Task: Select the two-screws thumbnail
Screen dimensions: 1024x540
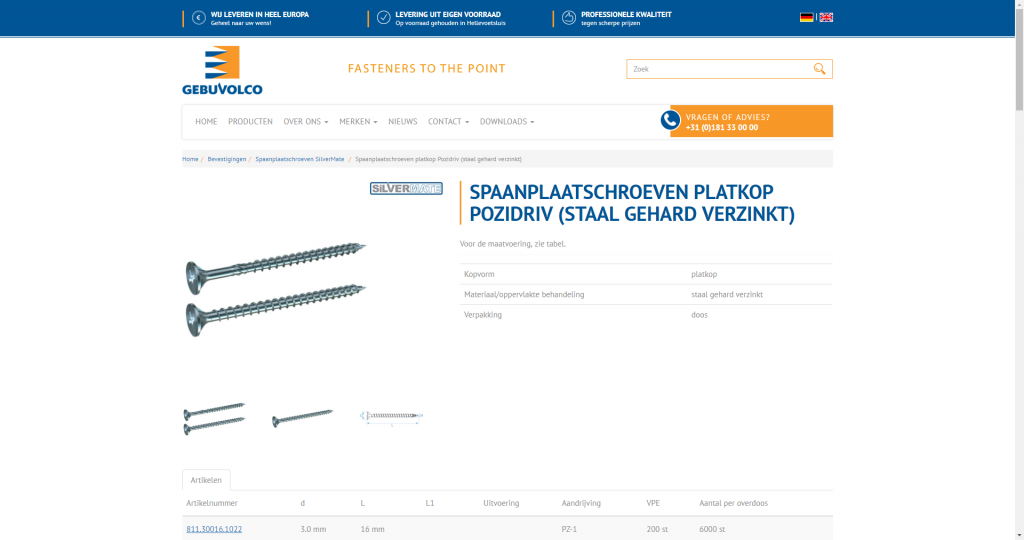Action: pos(214,418)
